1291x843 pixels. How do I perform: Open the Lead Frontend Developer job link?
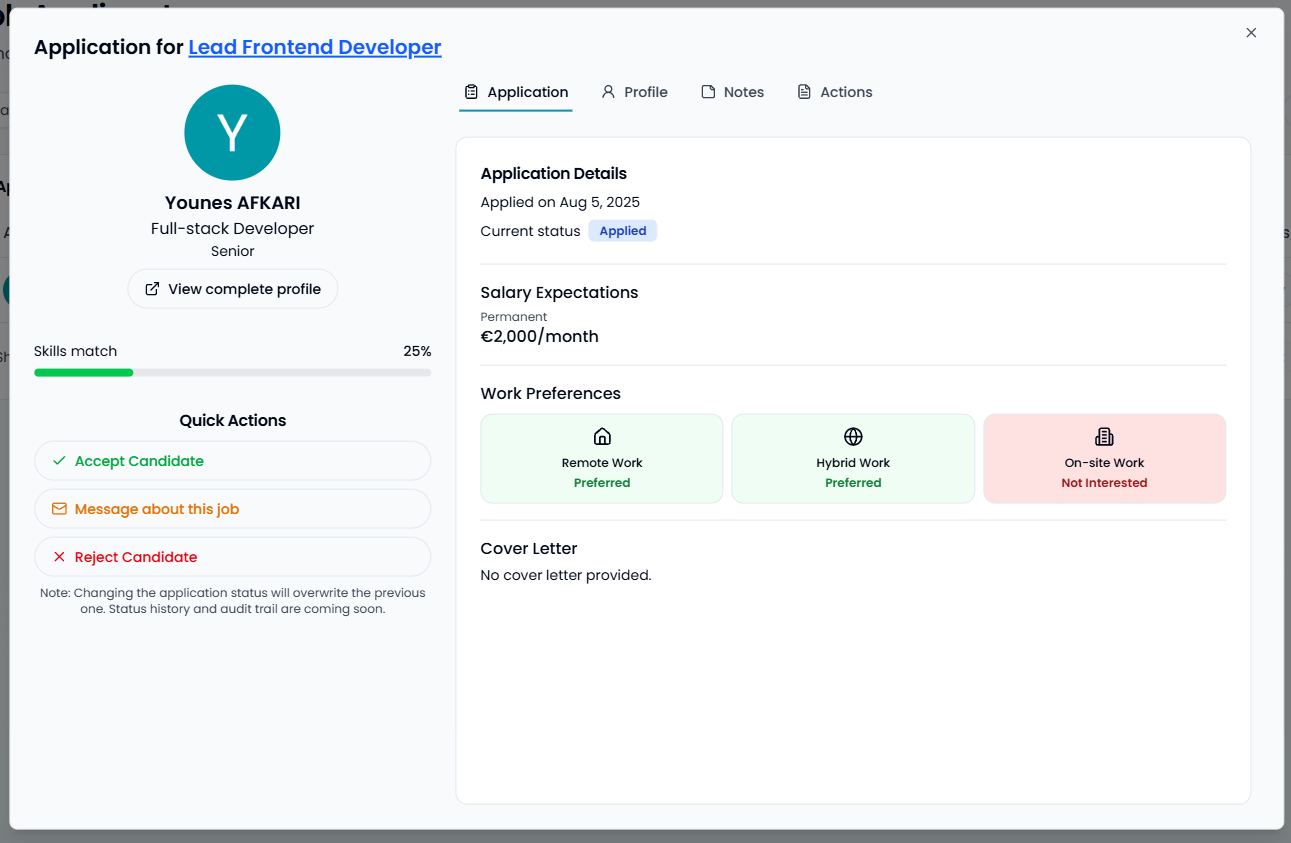314,47
